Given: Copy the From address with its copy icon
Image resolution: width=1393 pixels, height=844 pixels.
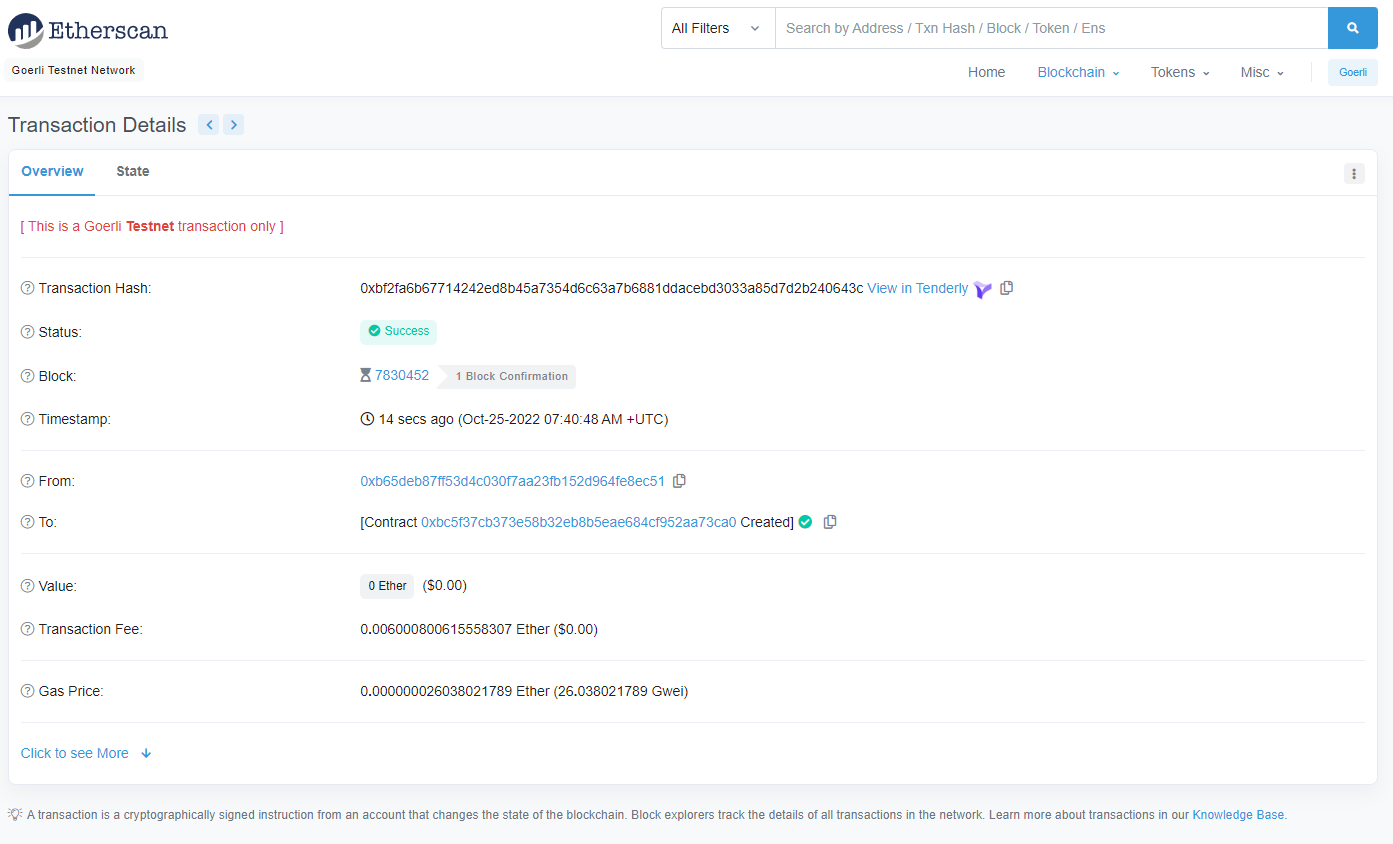Looking at the screenshot, I should tap(679, 480).
